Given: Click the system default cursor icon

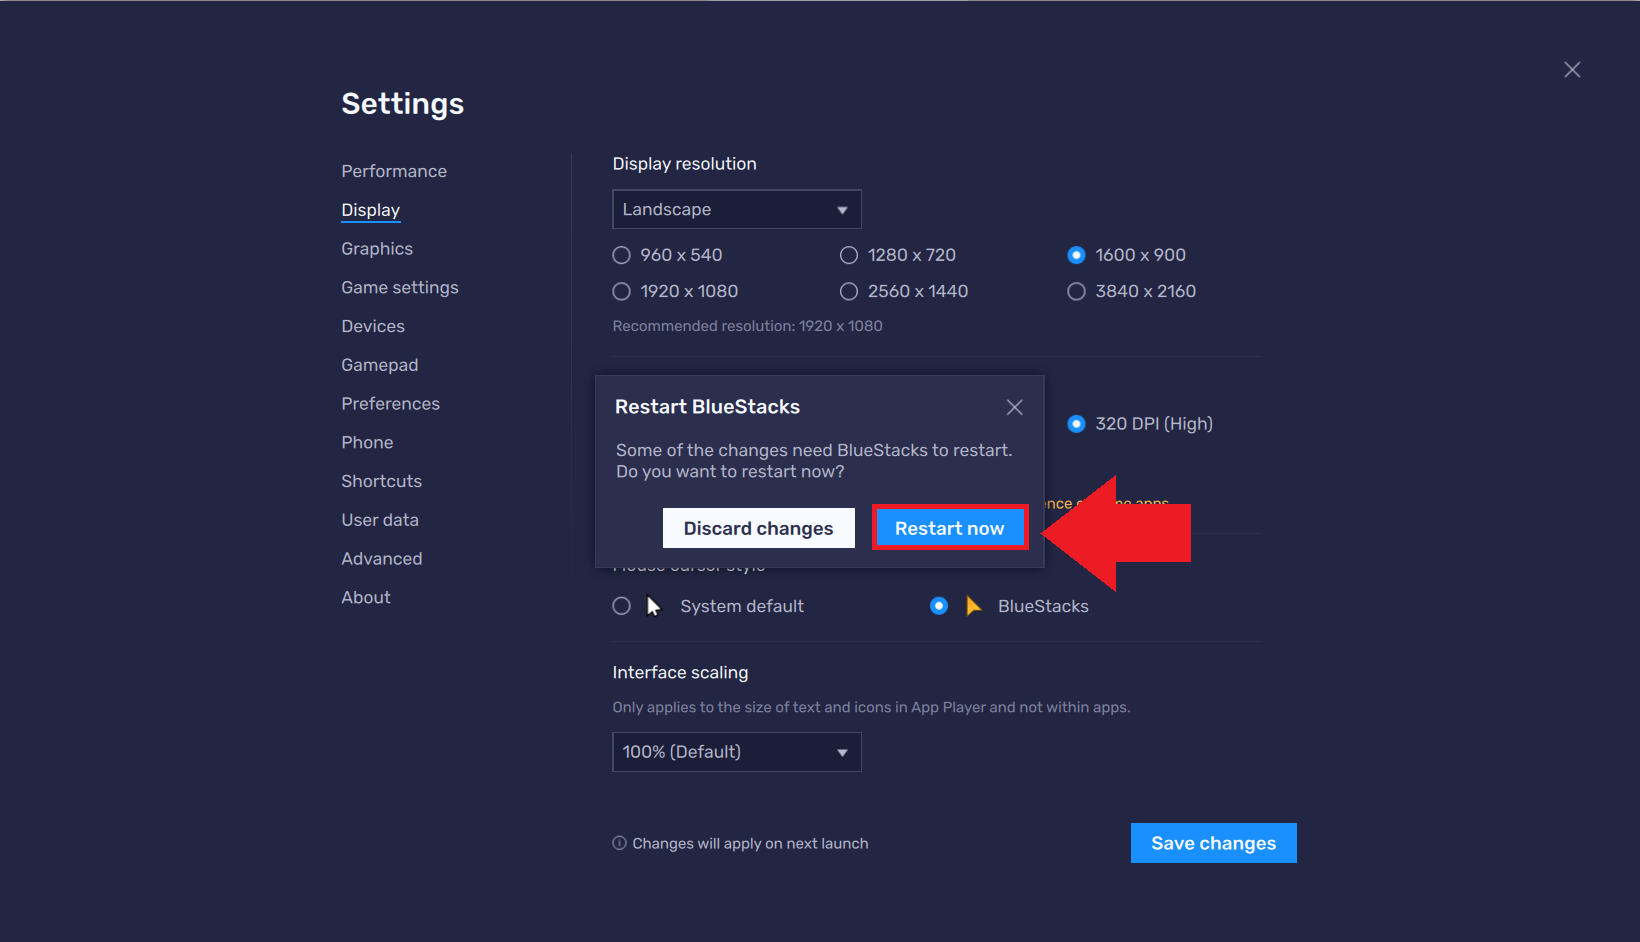Looking at the screenshot, I should 654,606.
